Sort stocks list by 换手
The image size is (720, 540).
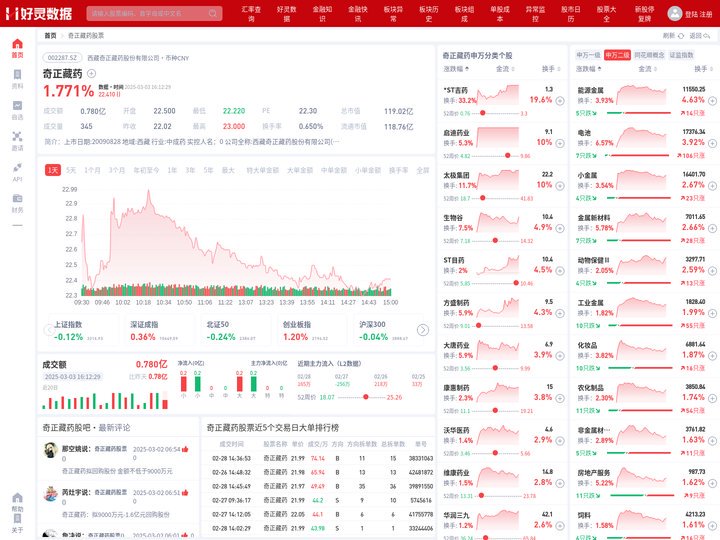click(551, 69)
